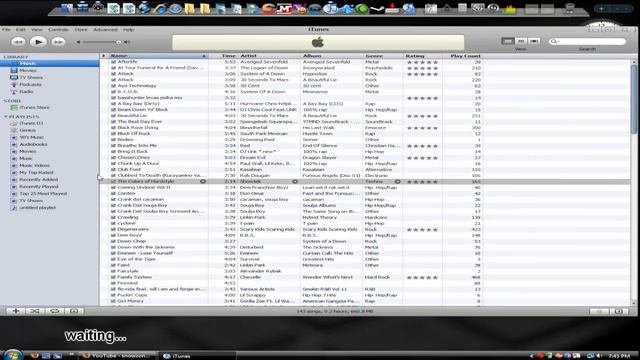Open Podcasts in the Library sidebar
Viewport: 640px width, 360px height.
tap(30, 84)
